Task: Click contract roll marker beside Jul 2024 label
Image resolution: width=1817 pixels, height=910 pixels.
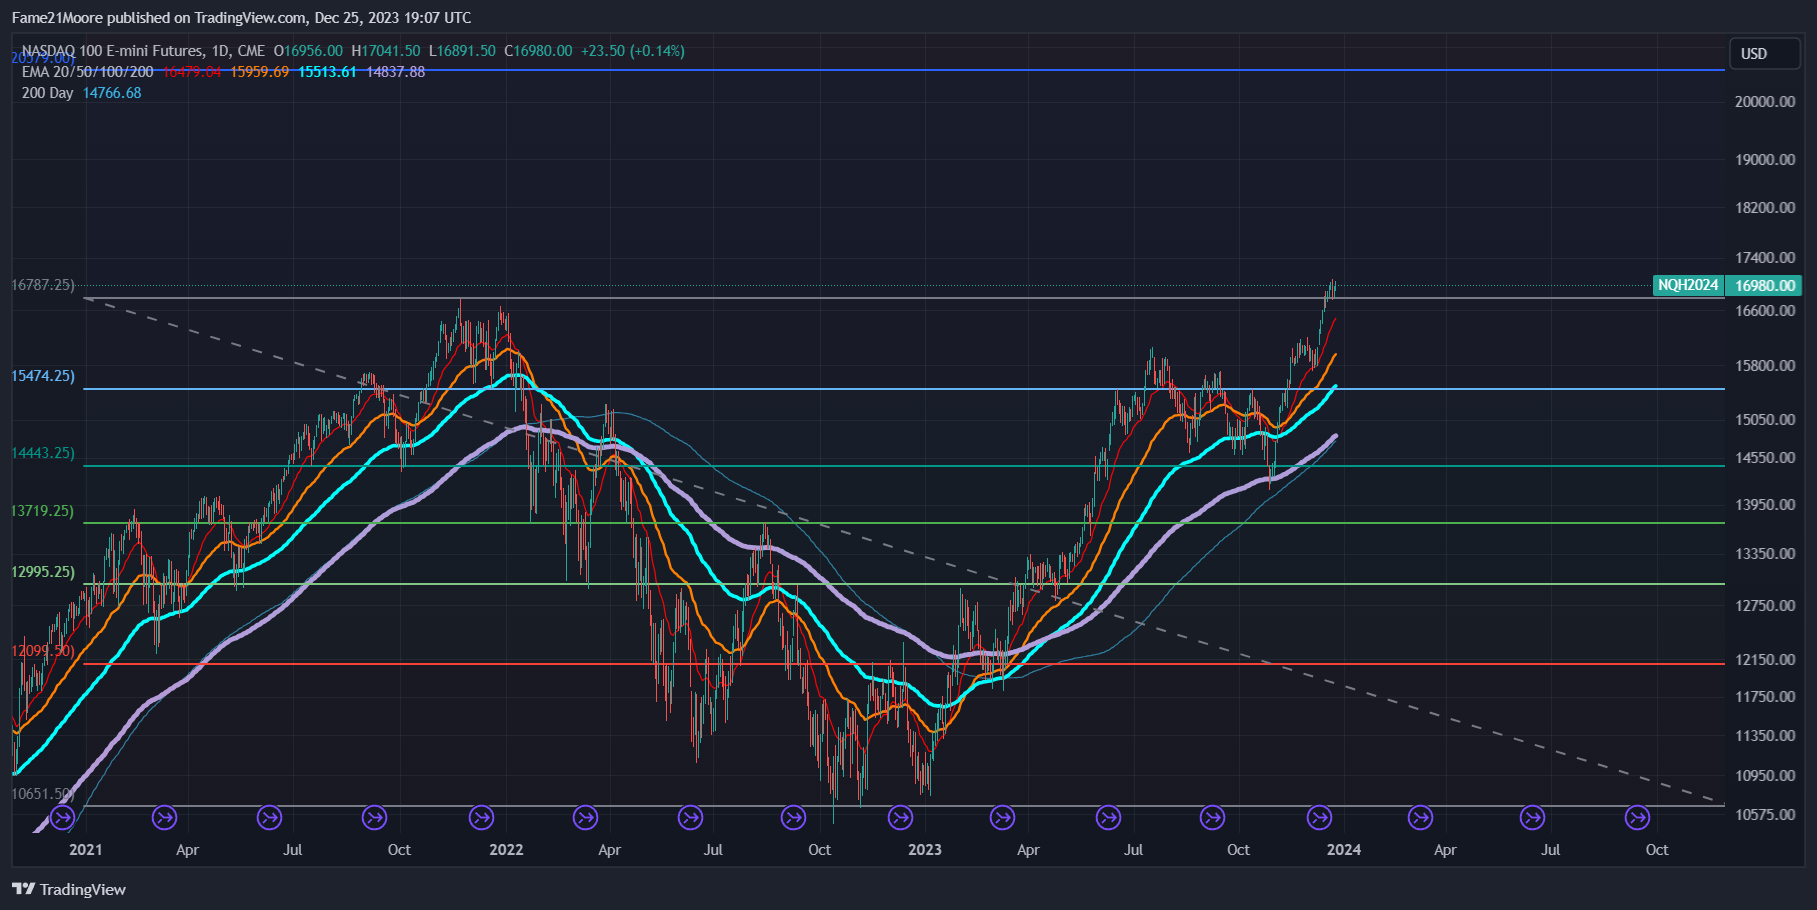Action: click(x=1532, y=818)
